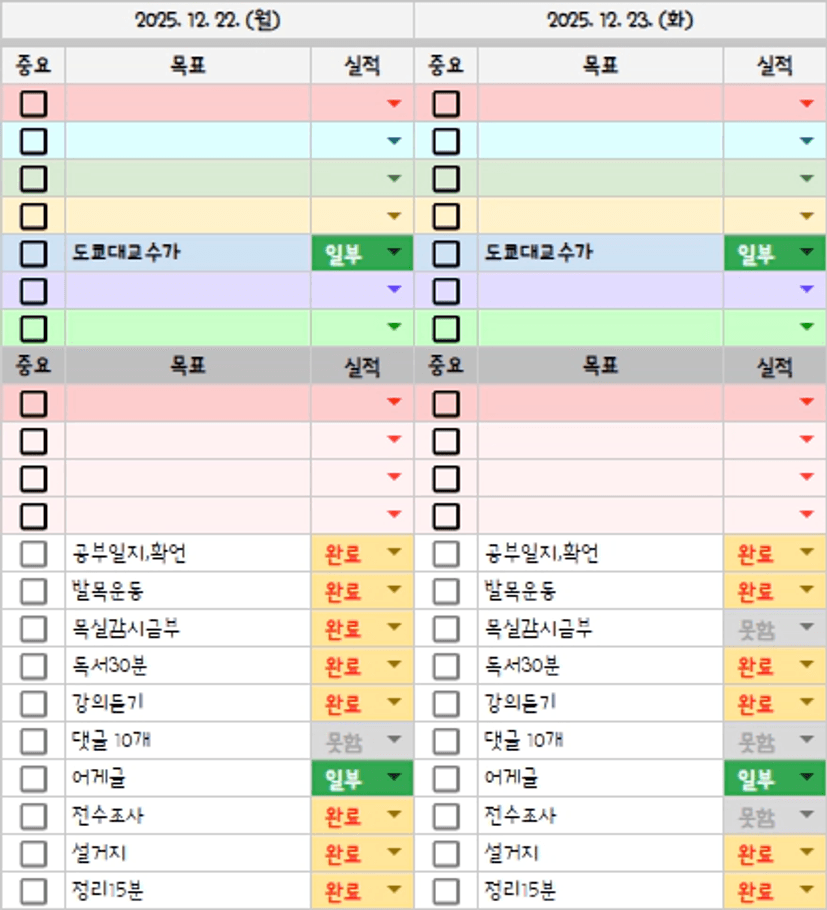Click Tuesday's top 실적 column header
This screenshot has height=910, width=827.
click(x=774, y=66)
